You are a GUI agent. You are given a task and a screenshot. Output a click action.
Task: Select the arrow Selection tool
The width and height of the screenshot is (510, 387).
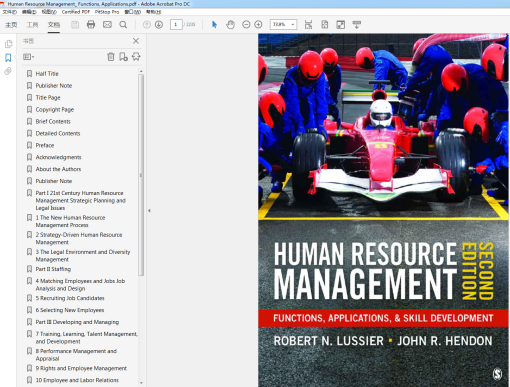pyautogui.click(x=214, y=25)
